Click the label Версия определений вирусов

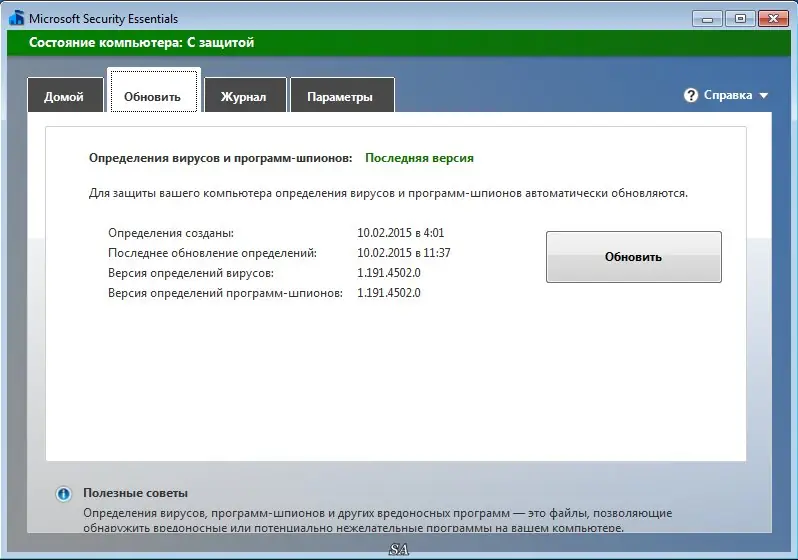click(x=191, y=273)
